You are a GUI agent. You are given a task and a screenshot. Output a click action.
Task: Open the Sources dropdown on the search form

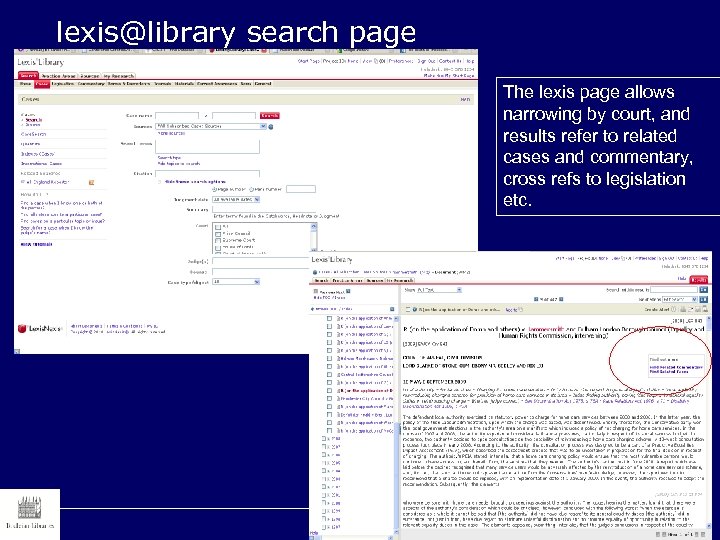click(x=211, y=126)
